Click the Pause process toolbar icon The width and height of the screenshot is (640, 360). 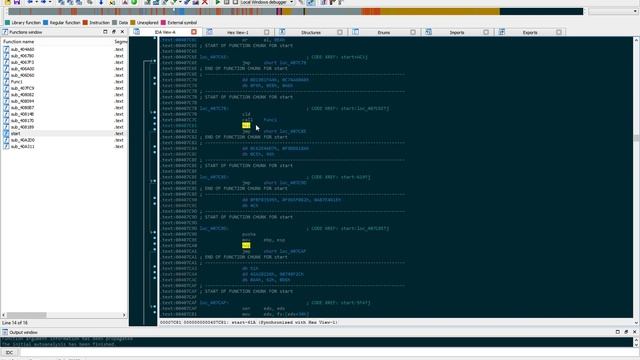click(227, 2)
